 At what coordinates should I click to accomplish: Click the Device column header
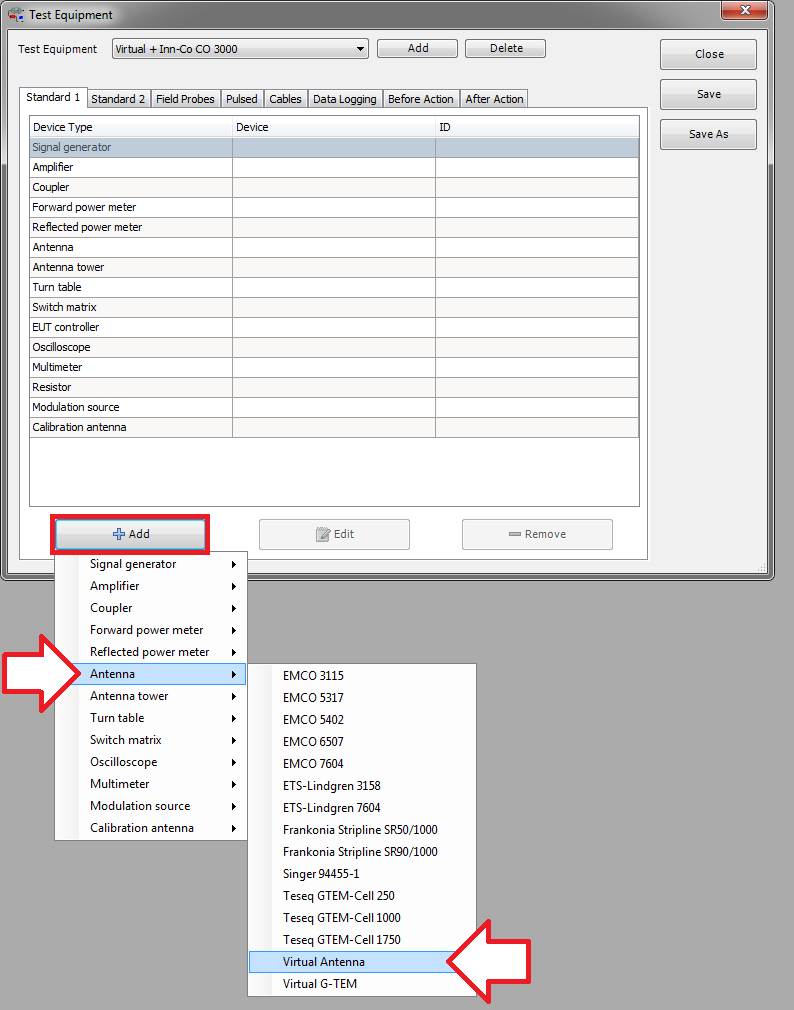point(334,128)
